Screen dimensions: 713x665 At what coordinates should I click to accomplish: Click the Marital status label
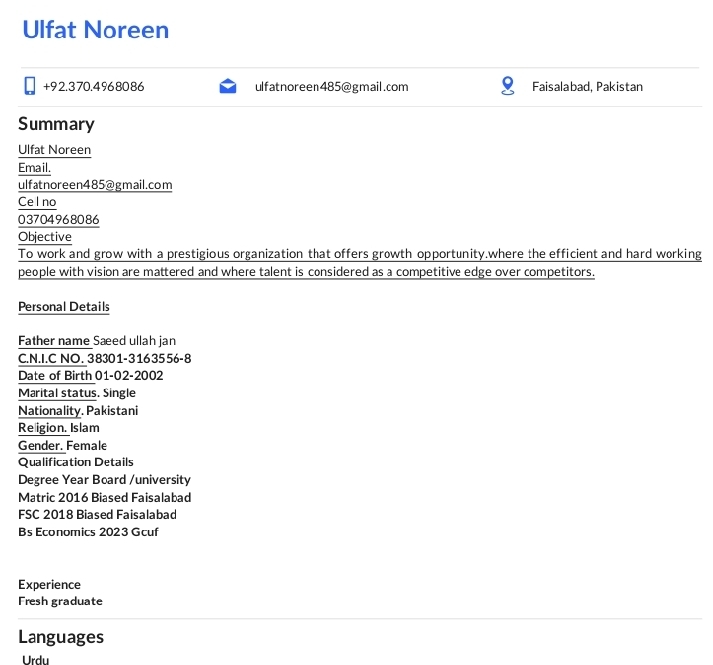click(x=57, y=393)
